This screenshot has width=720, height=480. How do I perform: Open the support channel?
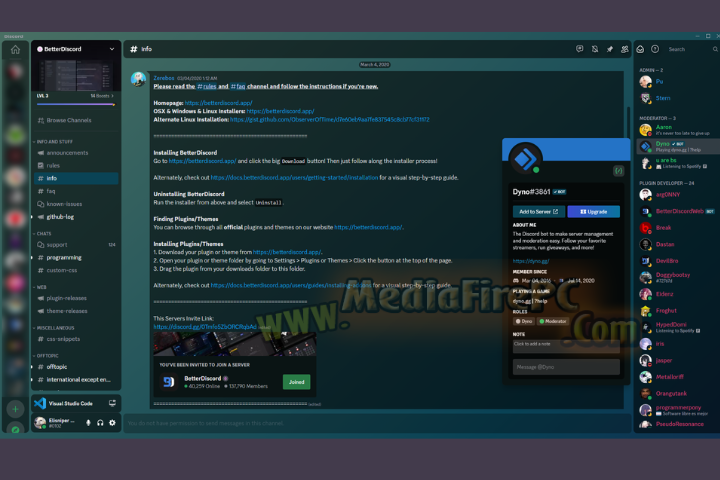[x=76, y=245]
